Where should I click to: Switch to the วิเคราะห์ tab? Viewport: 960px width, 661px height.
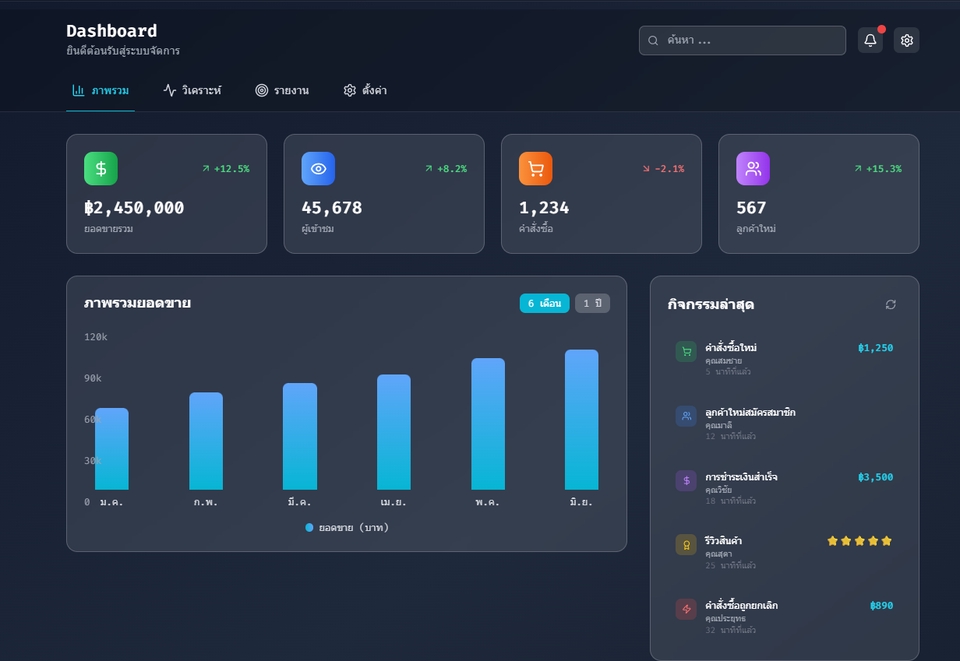192,90
